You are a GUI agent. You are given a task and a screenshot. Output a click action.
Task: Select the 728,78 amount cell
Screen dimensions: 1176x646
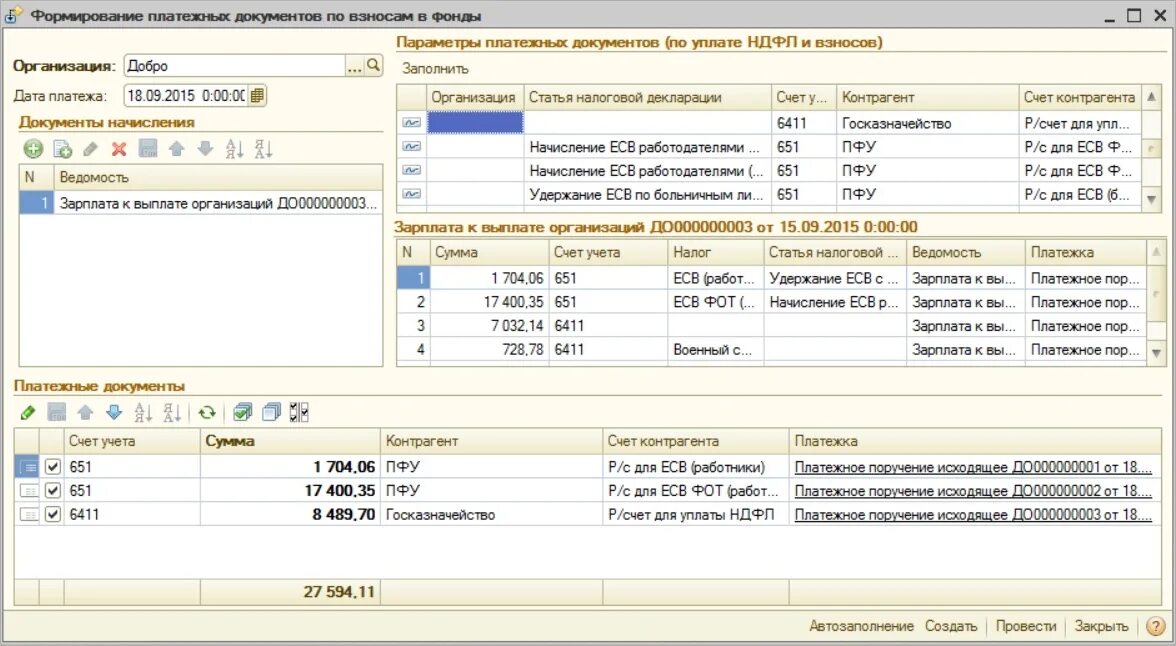[x=489, y=350]
